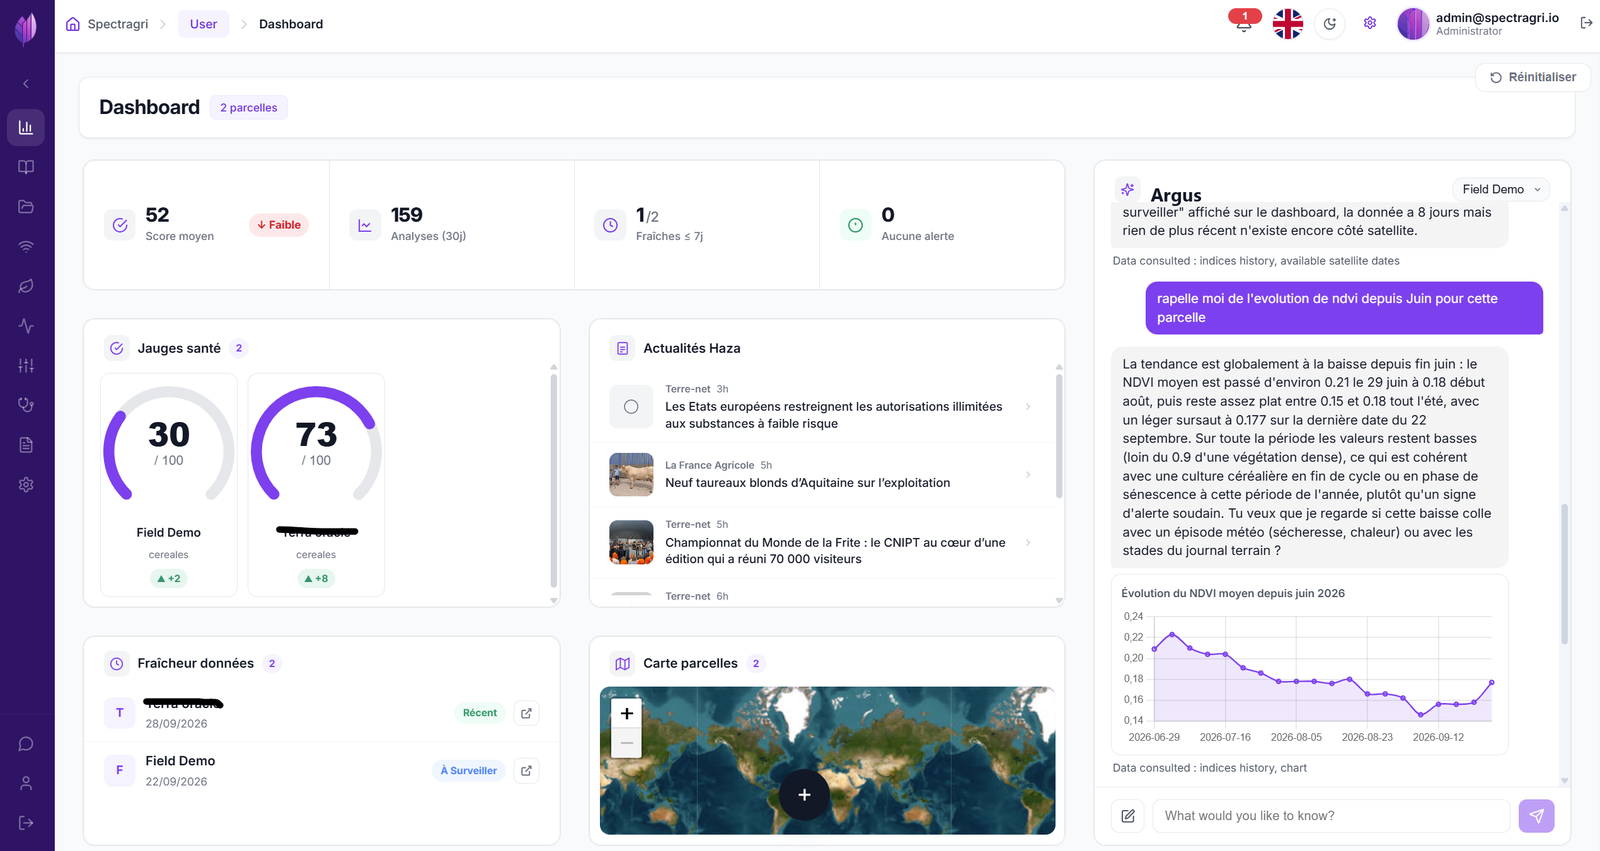Image resolution: width=1600 pixels, height=851 pixels.
Task: Open the bar chart dashboard icon in sidebar
Action: (26, 127)
